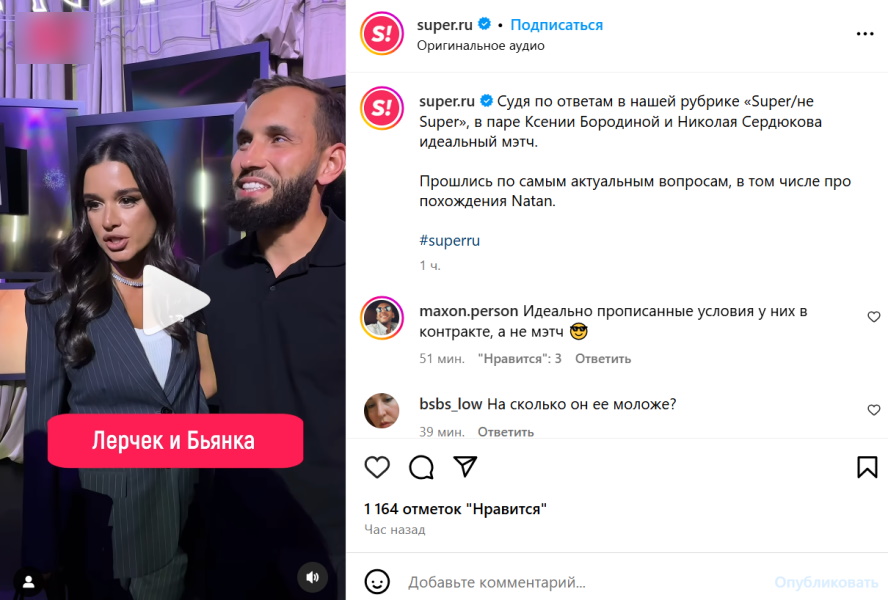The height and width of the screenshot is (600, 888).
Task: Play the video with the center play button
Action: tap(174, 300)
